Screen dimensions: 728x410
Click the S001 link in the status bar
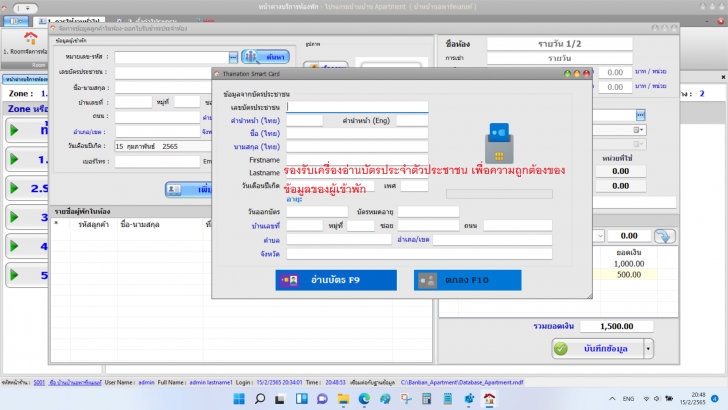click(39, 383)
